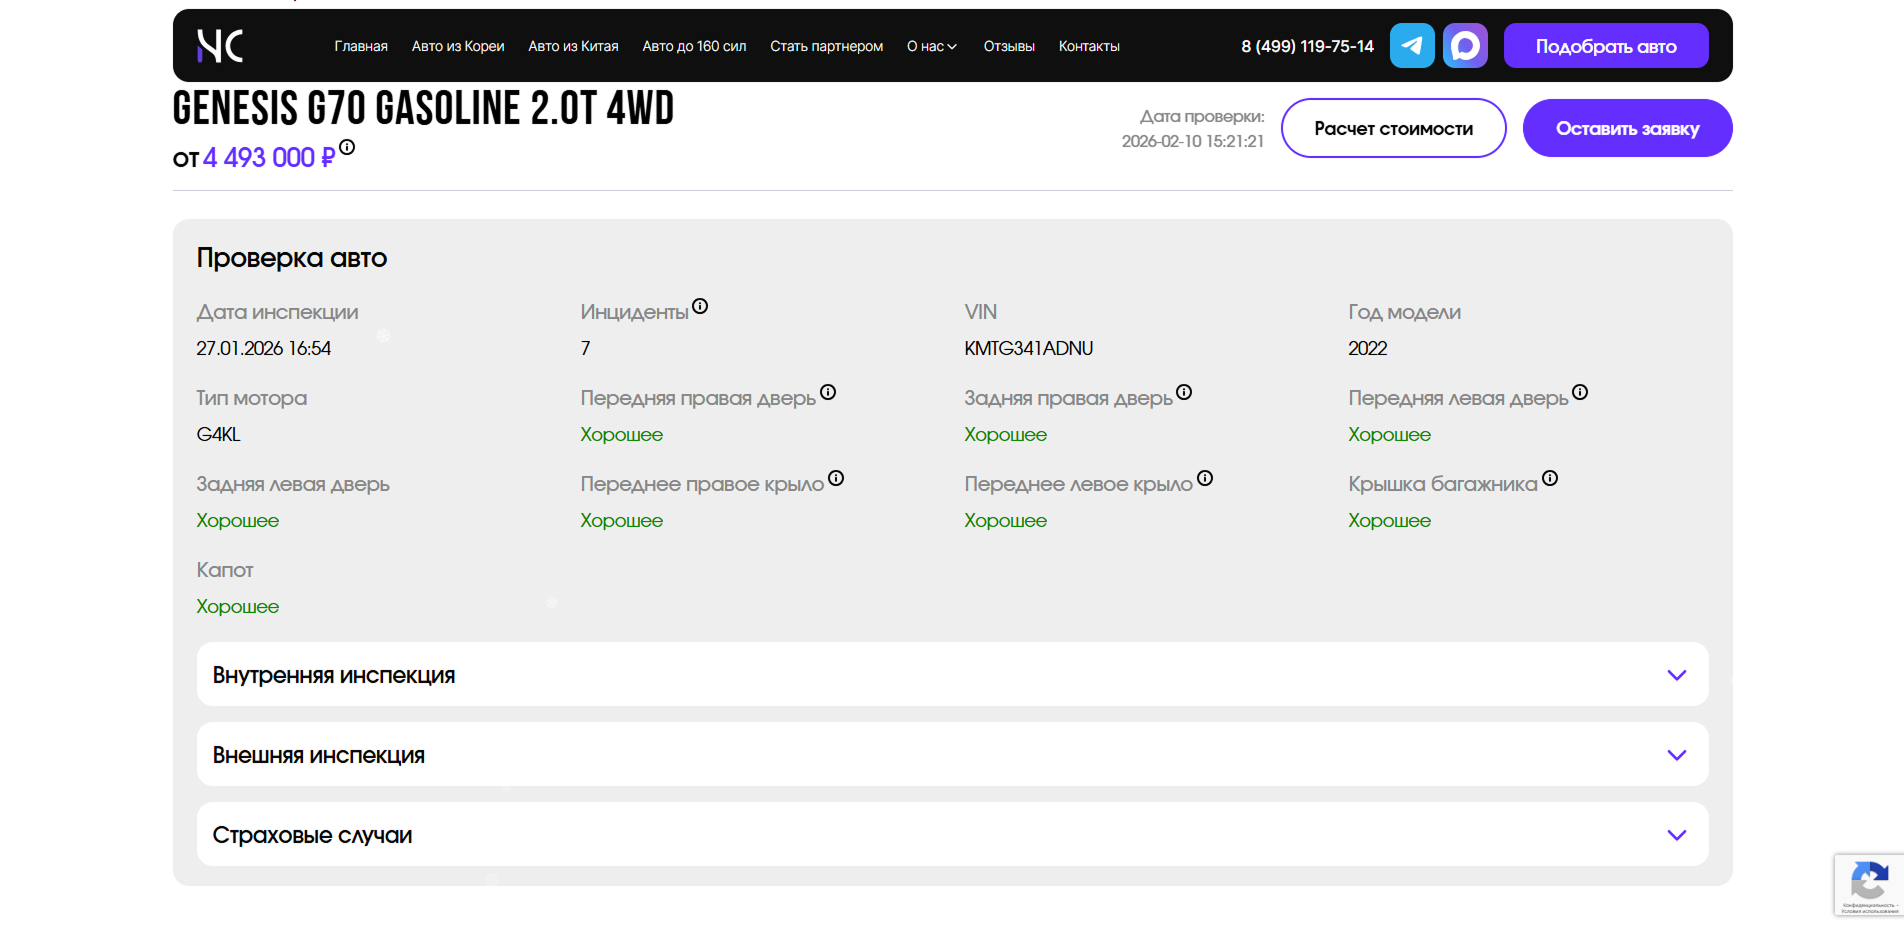Click the VIN value KMTG341ADNU

[1028, 348]
